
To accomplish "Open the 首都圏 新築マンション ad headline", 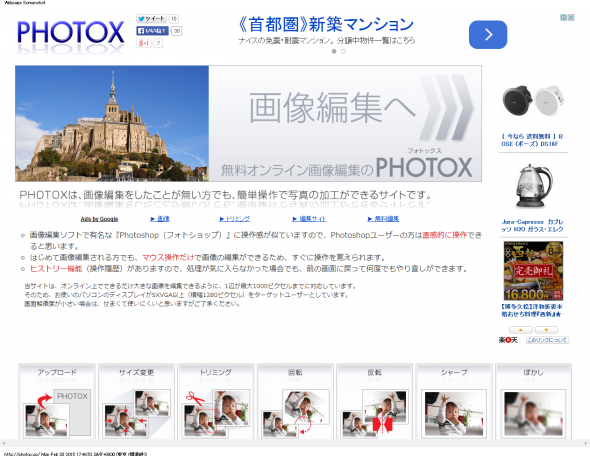I will point(326,25).
